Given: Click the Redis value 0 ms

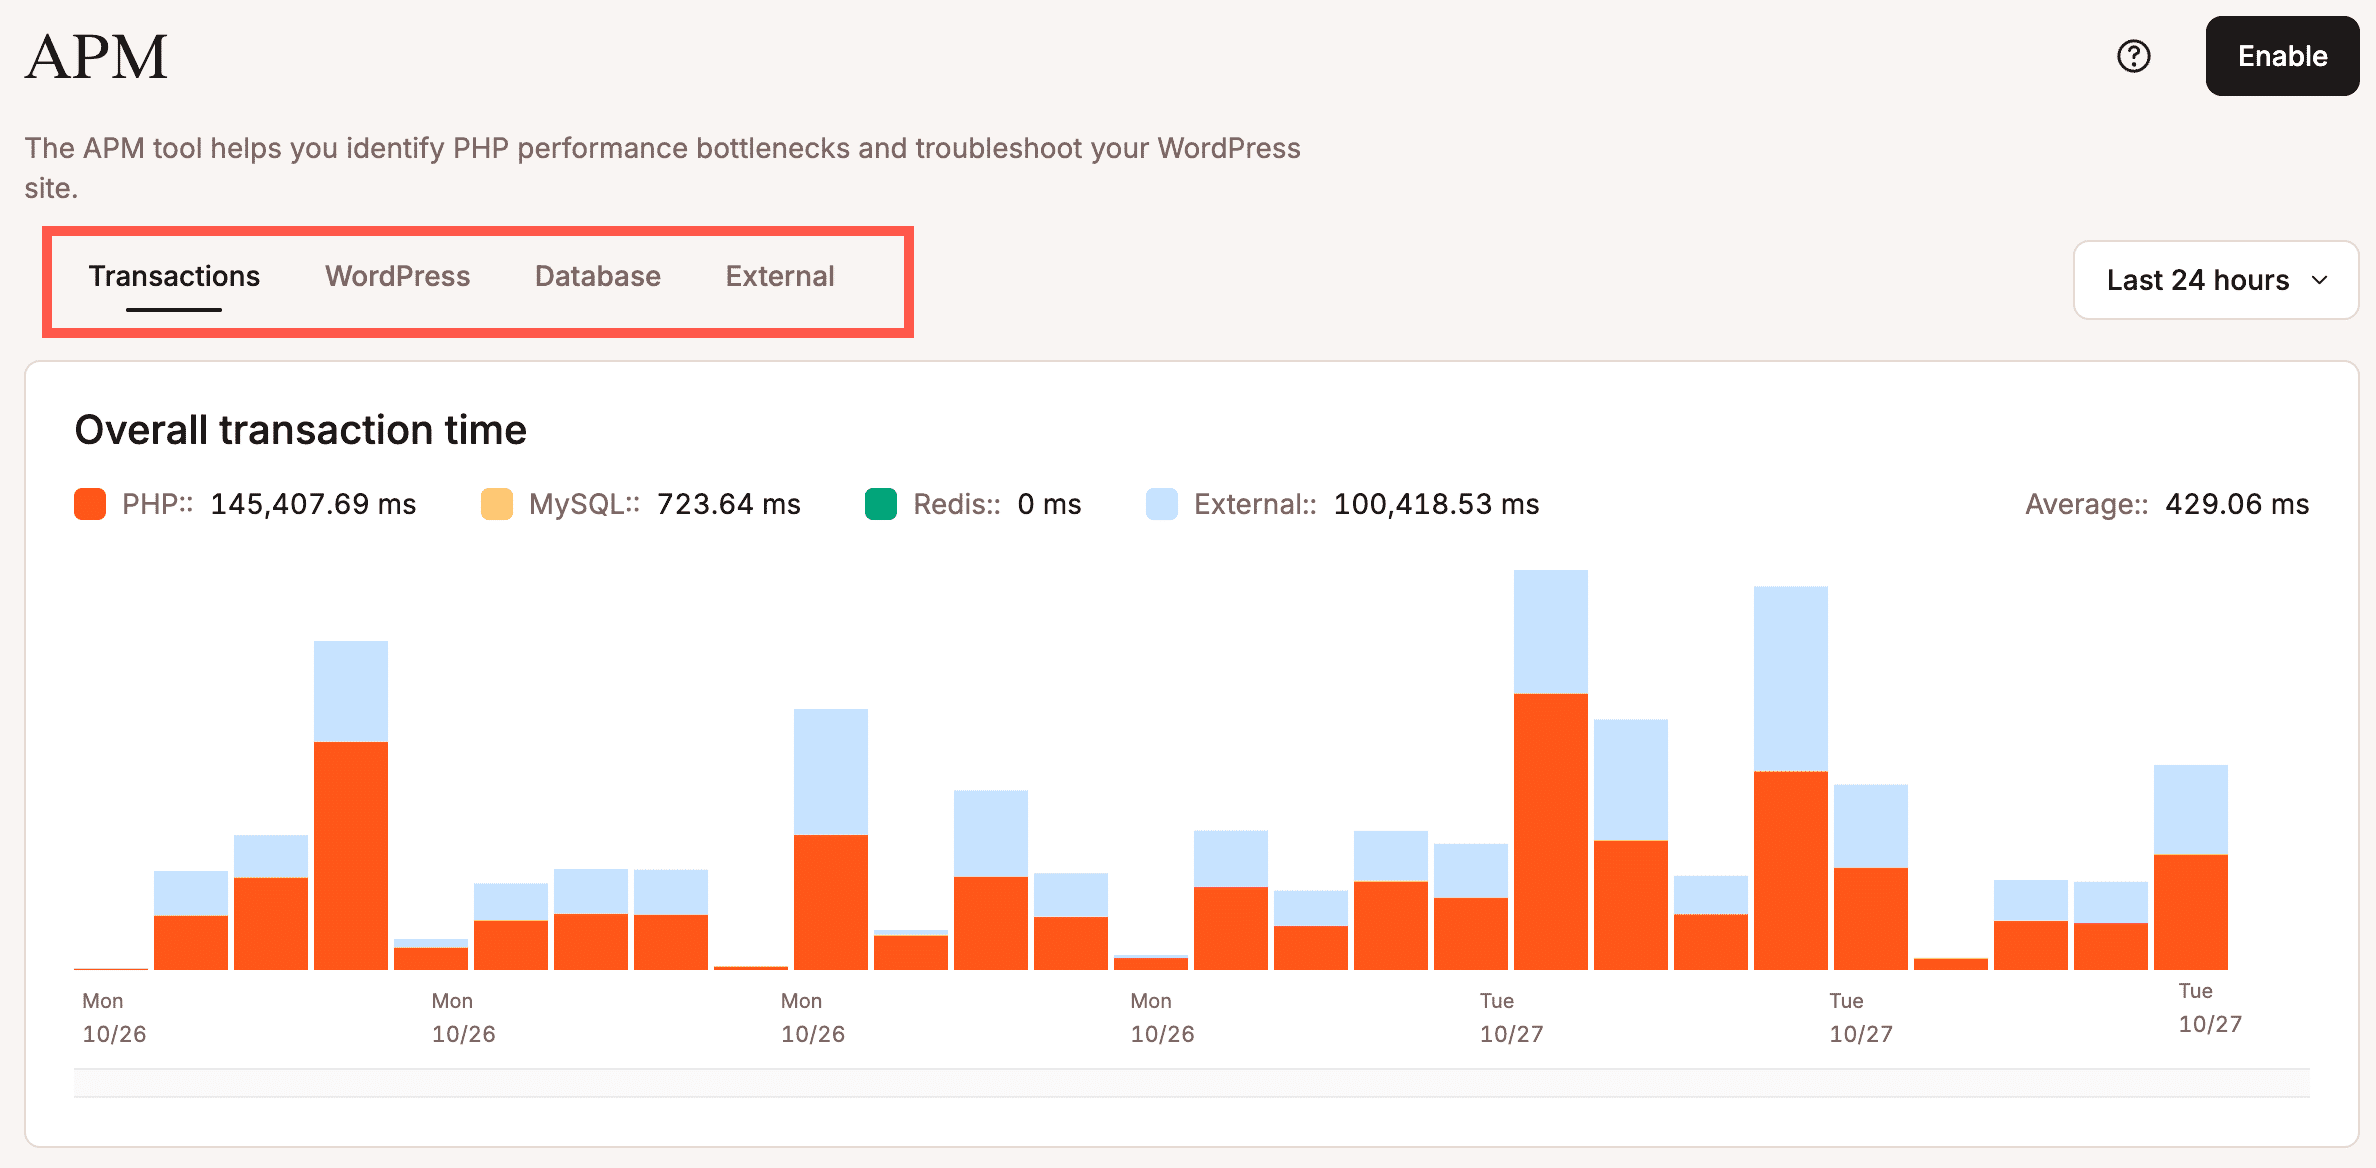Looking at the screenshot, I should 1049,504.
